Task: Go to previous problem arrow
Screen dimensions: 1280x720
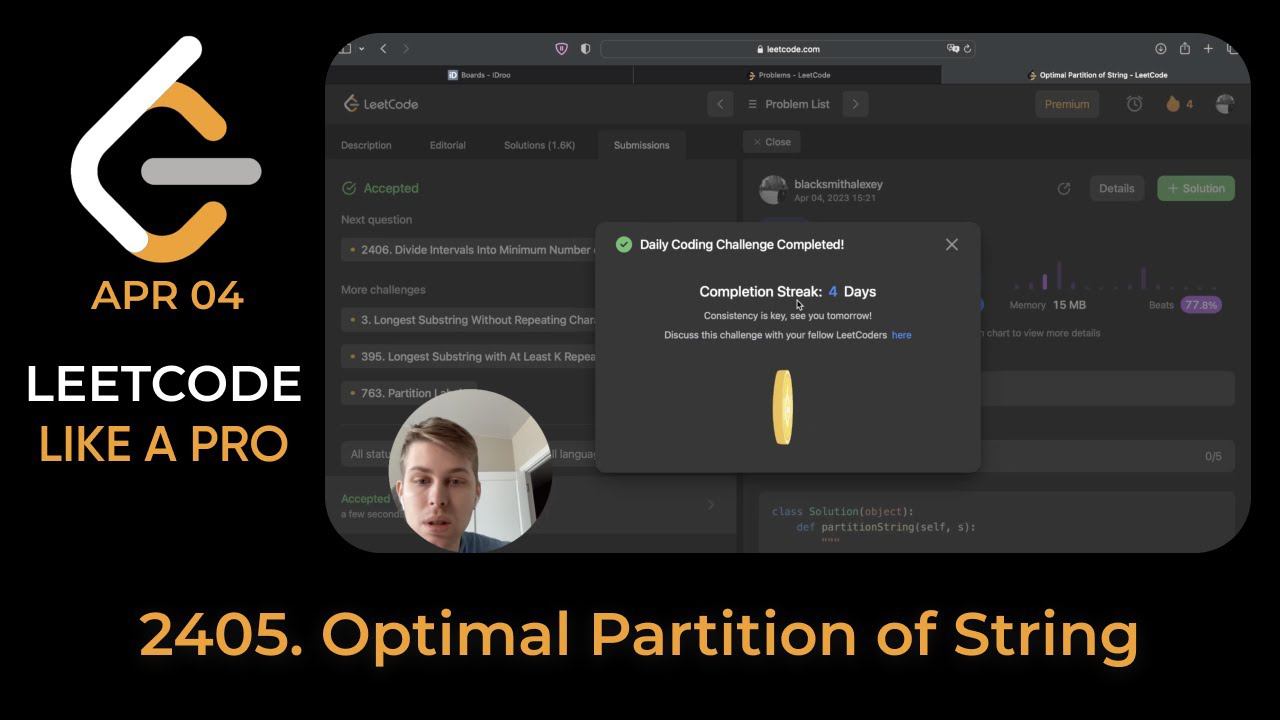Action: pos(720,104)
